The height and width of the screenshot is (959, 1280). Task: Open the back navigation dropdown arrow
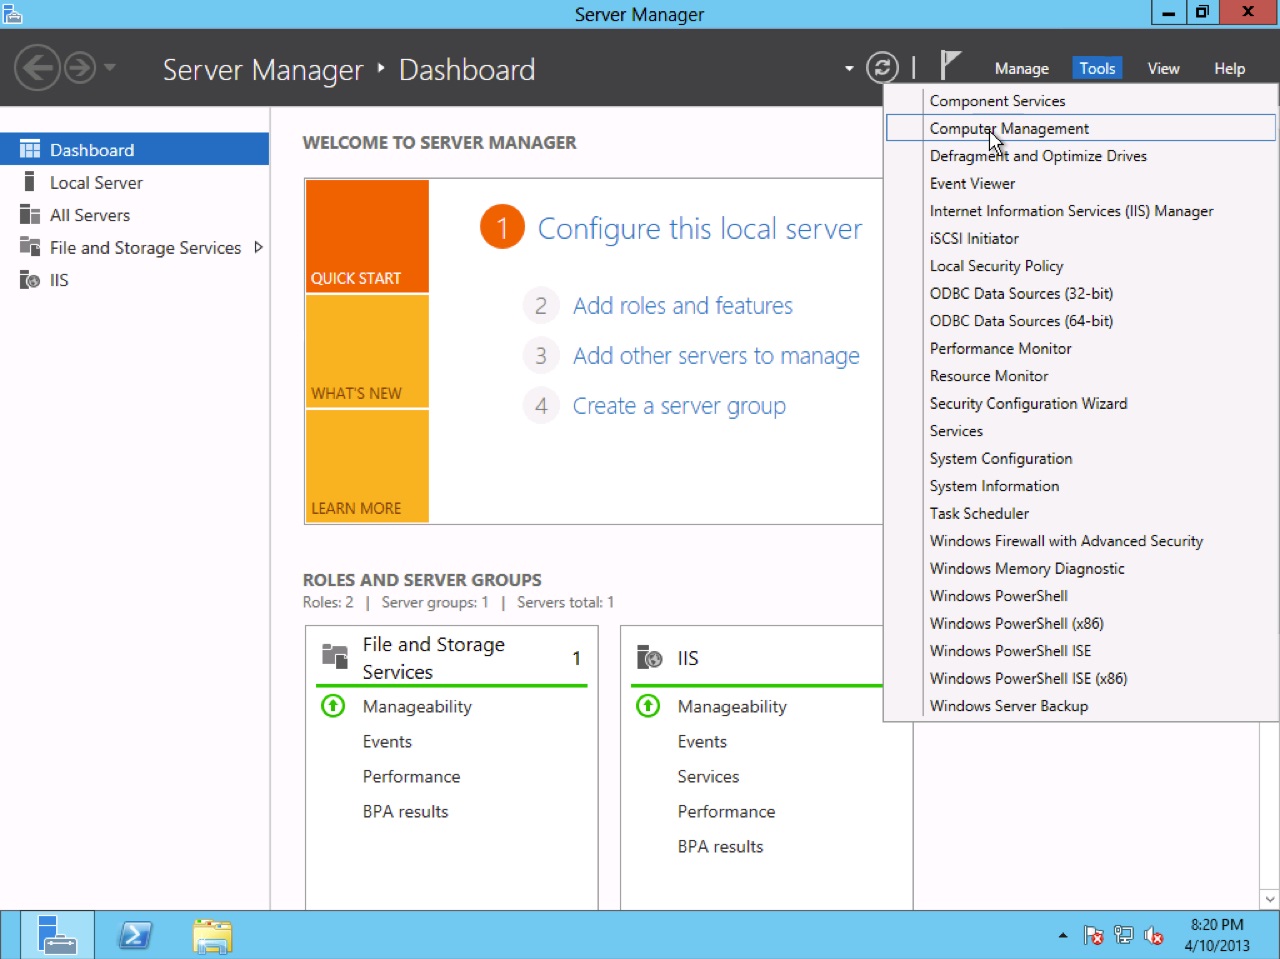click(108, 68)
